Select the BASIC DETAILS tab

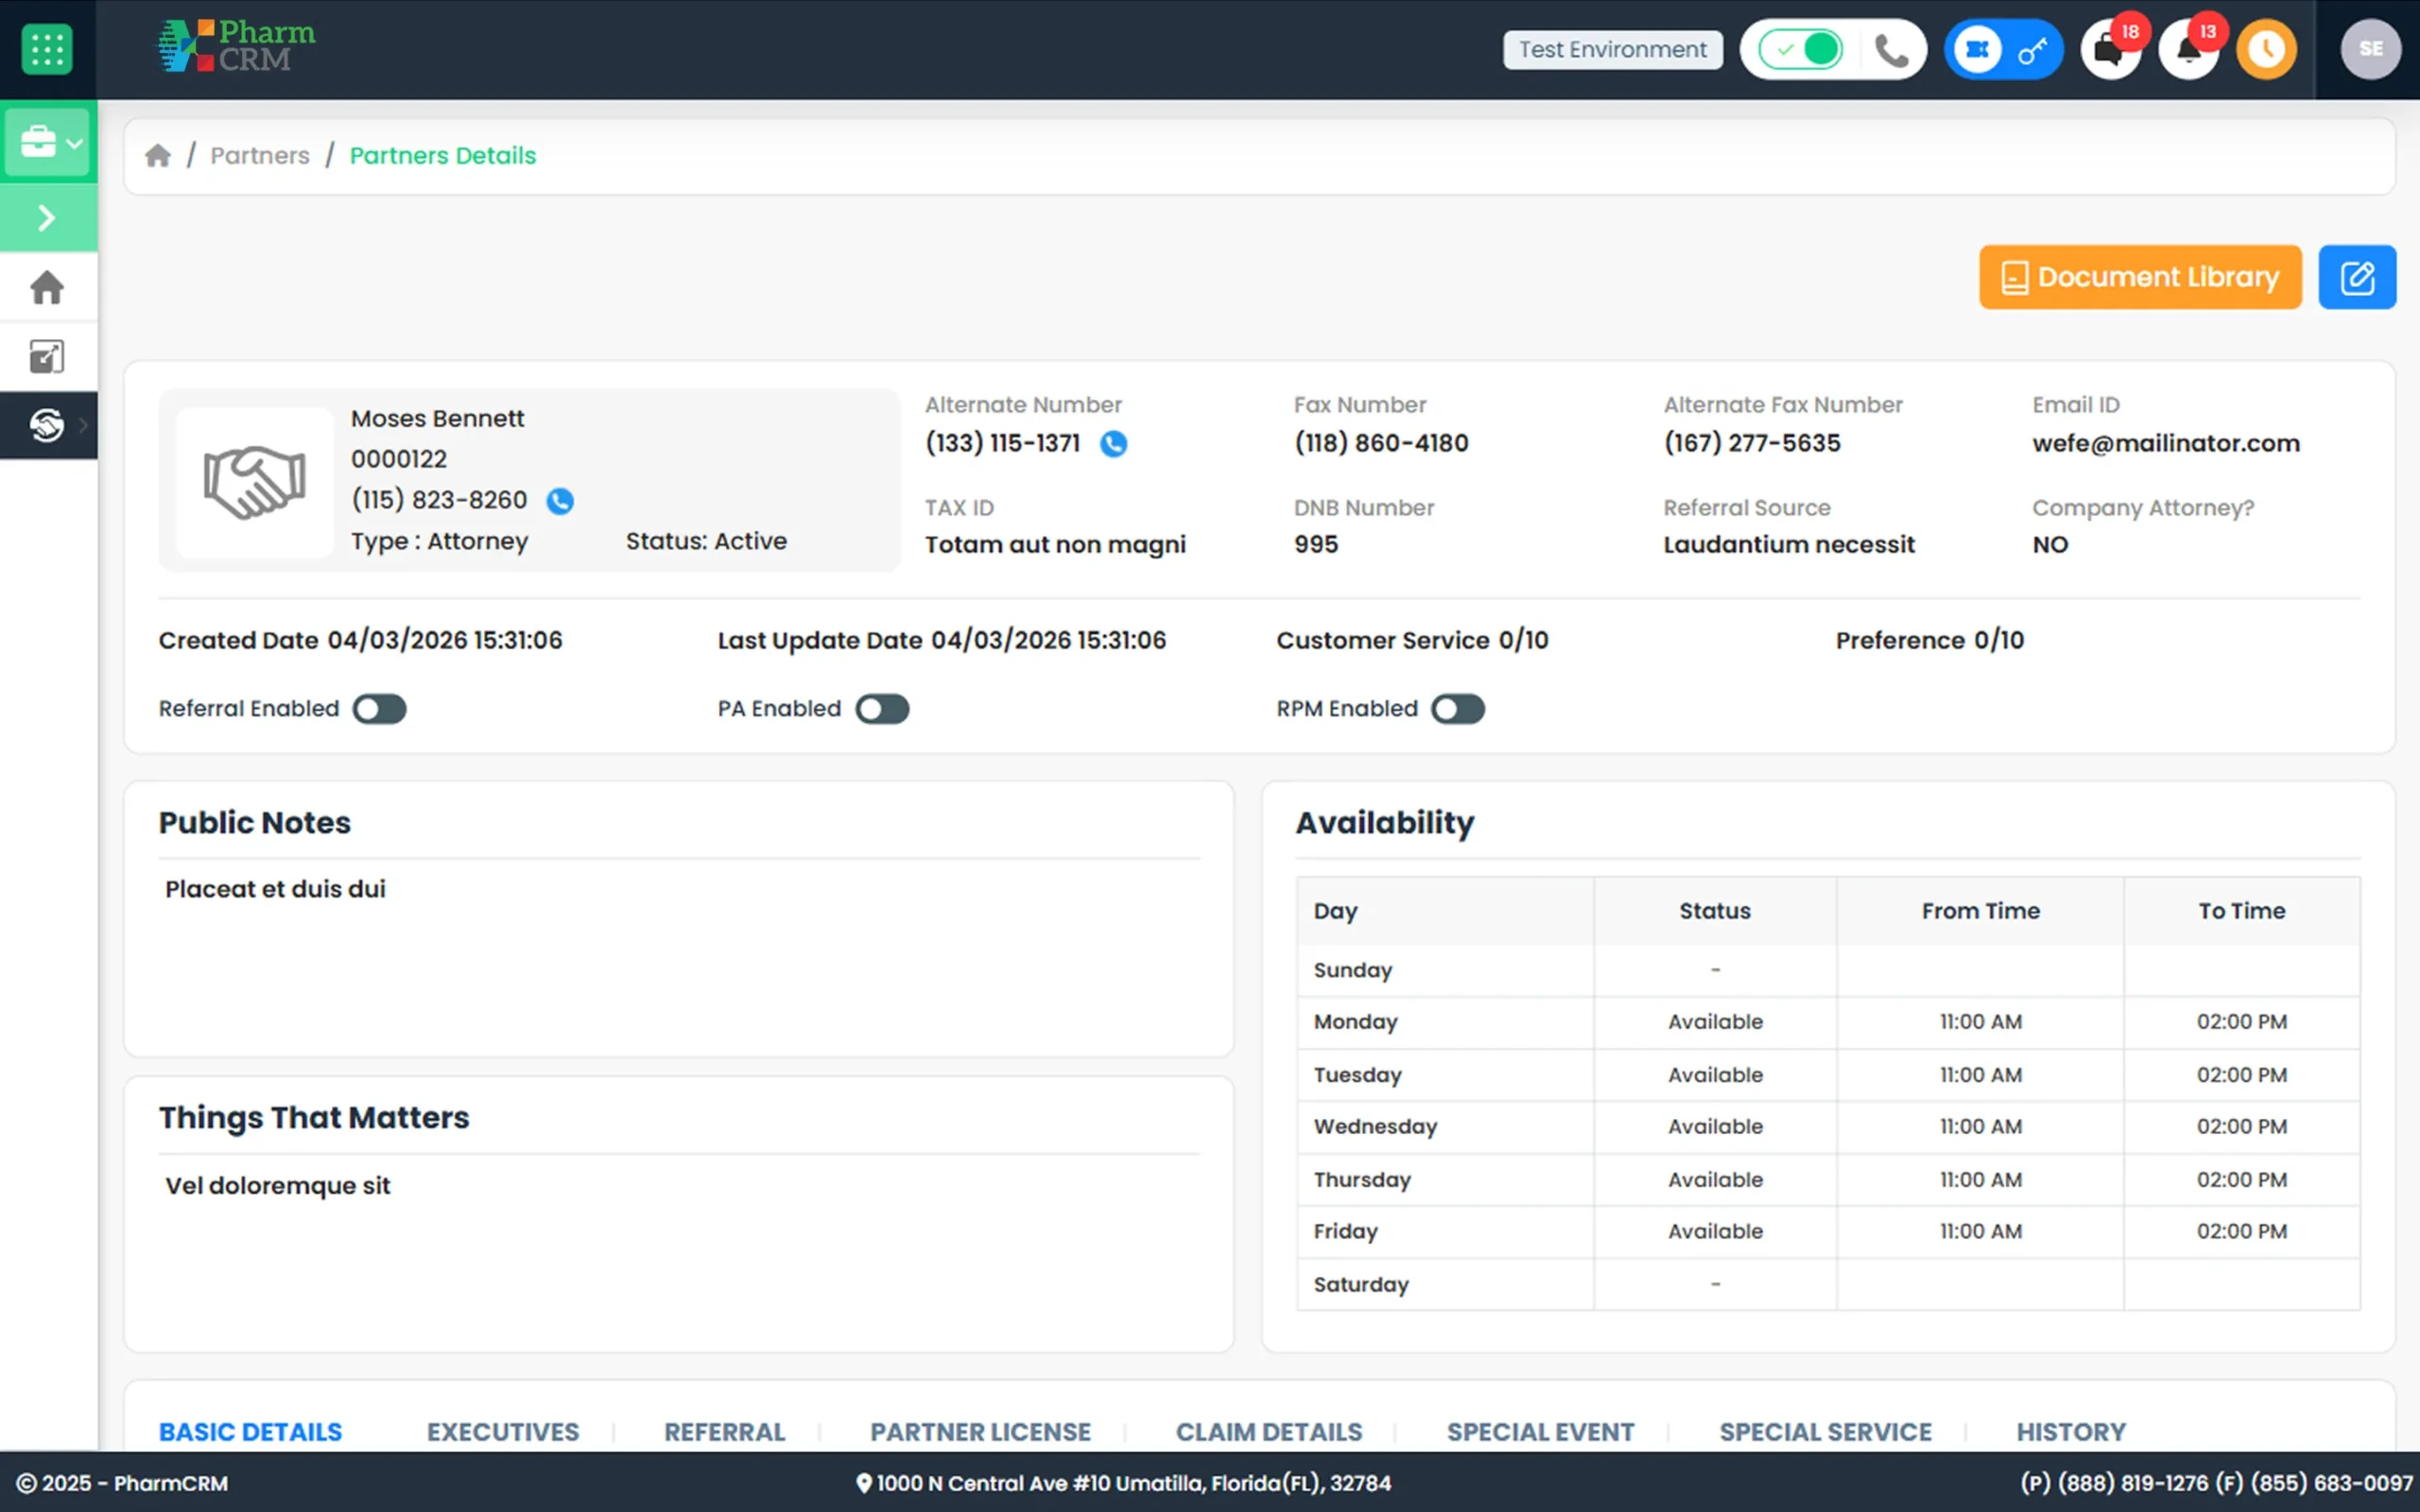(250, 1432)
